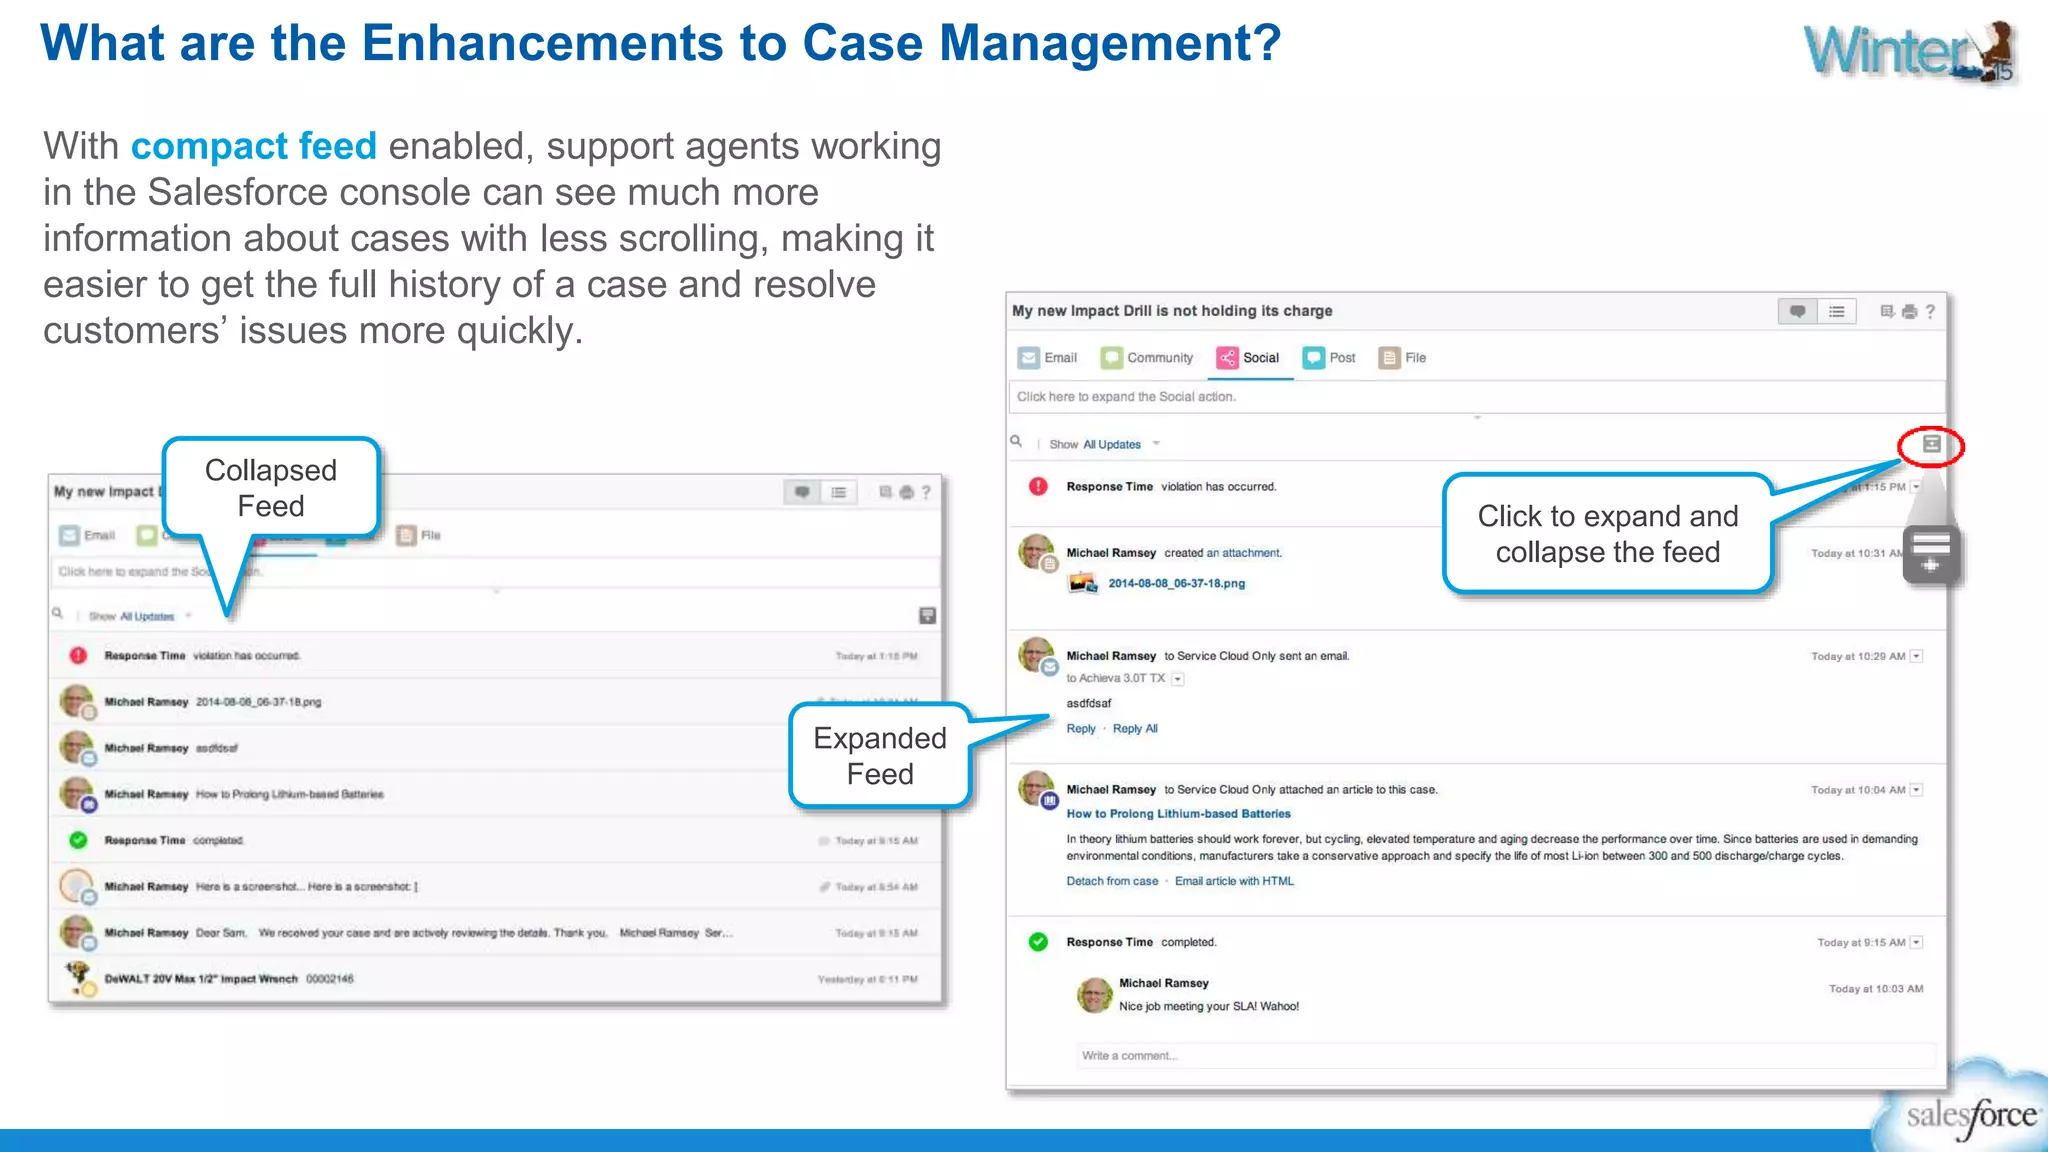Click the customize page icon left of printer, expanded panel

1887,311
